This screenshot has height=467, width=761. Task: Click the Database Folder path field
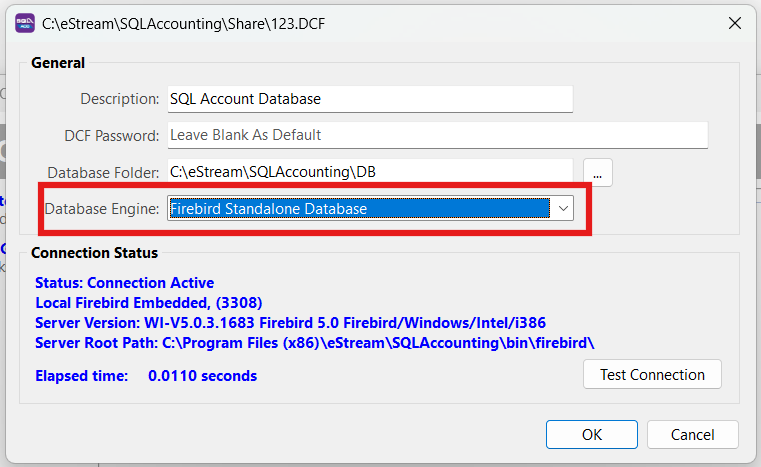(x=369, y=172)
